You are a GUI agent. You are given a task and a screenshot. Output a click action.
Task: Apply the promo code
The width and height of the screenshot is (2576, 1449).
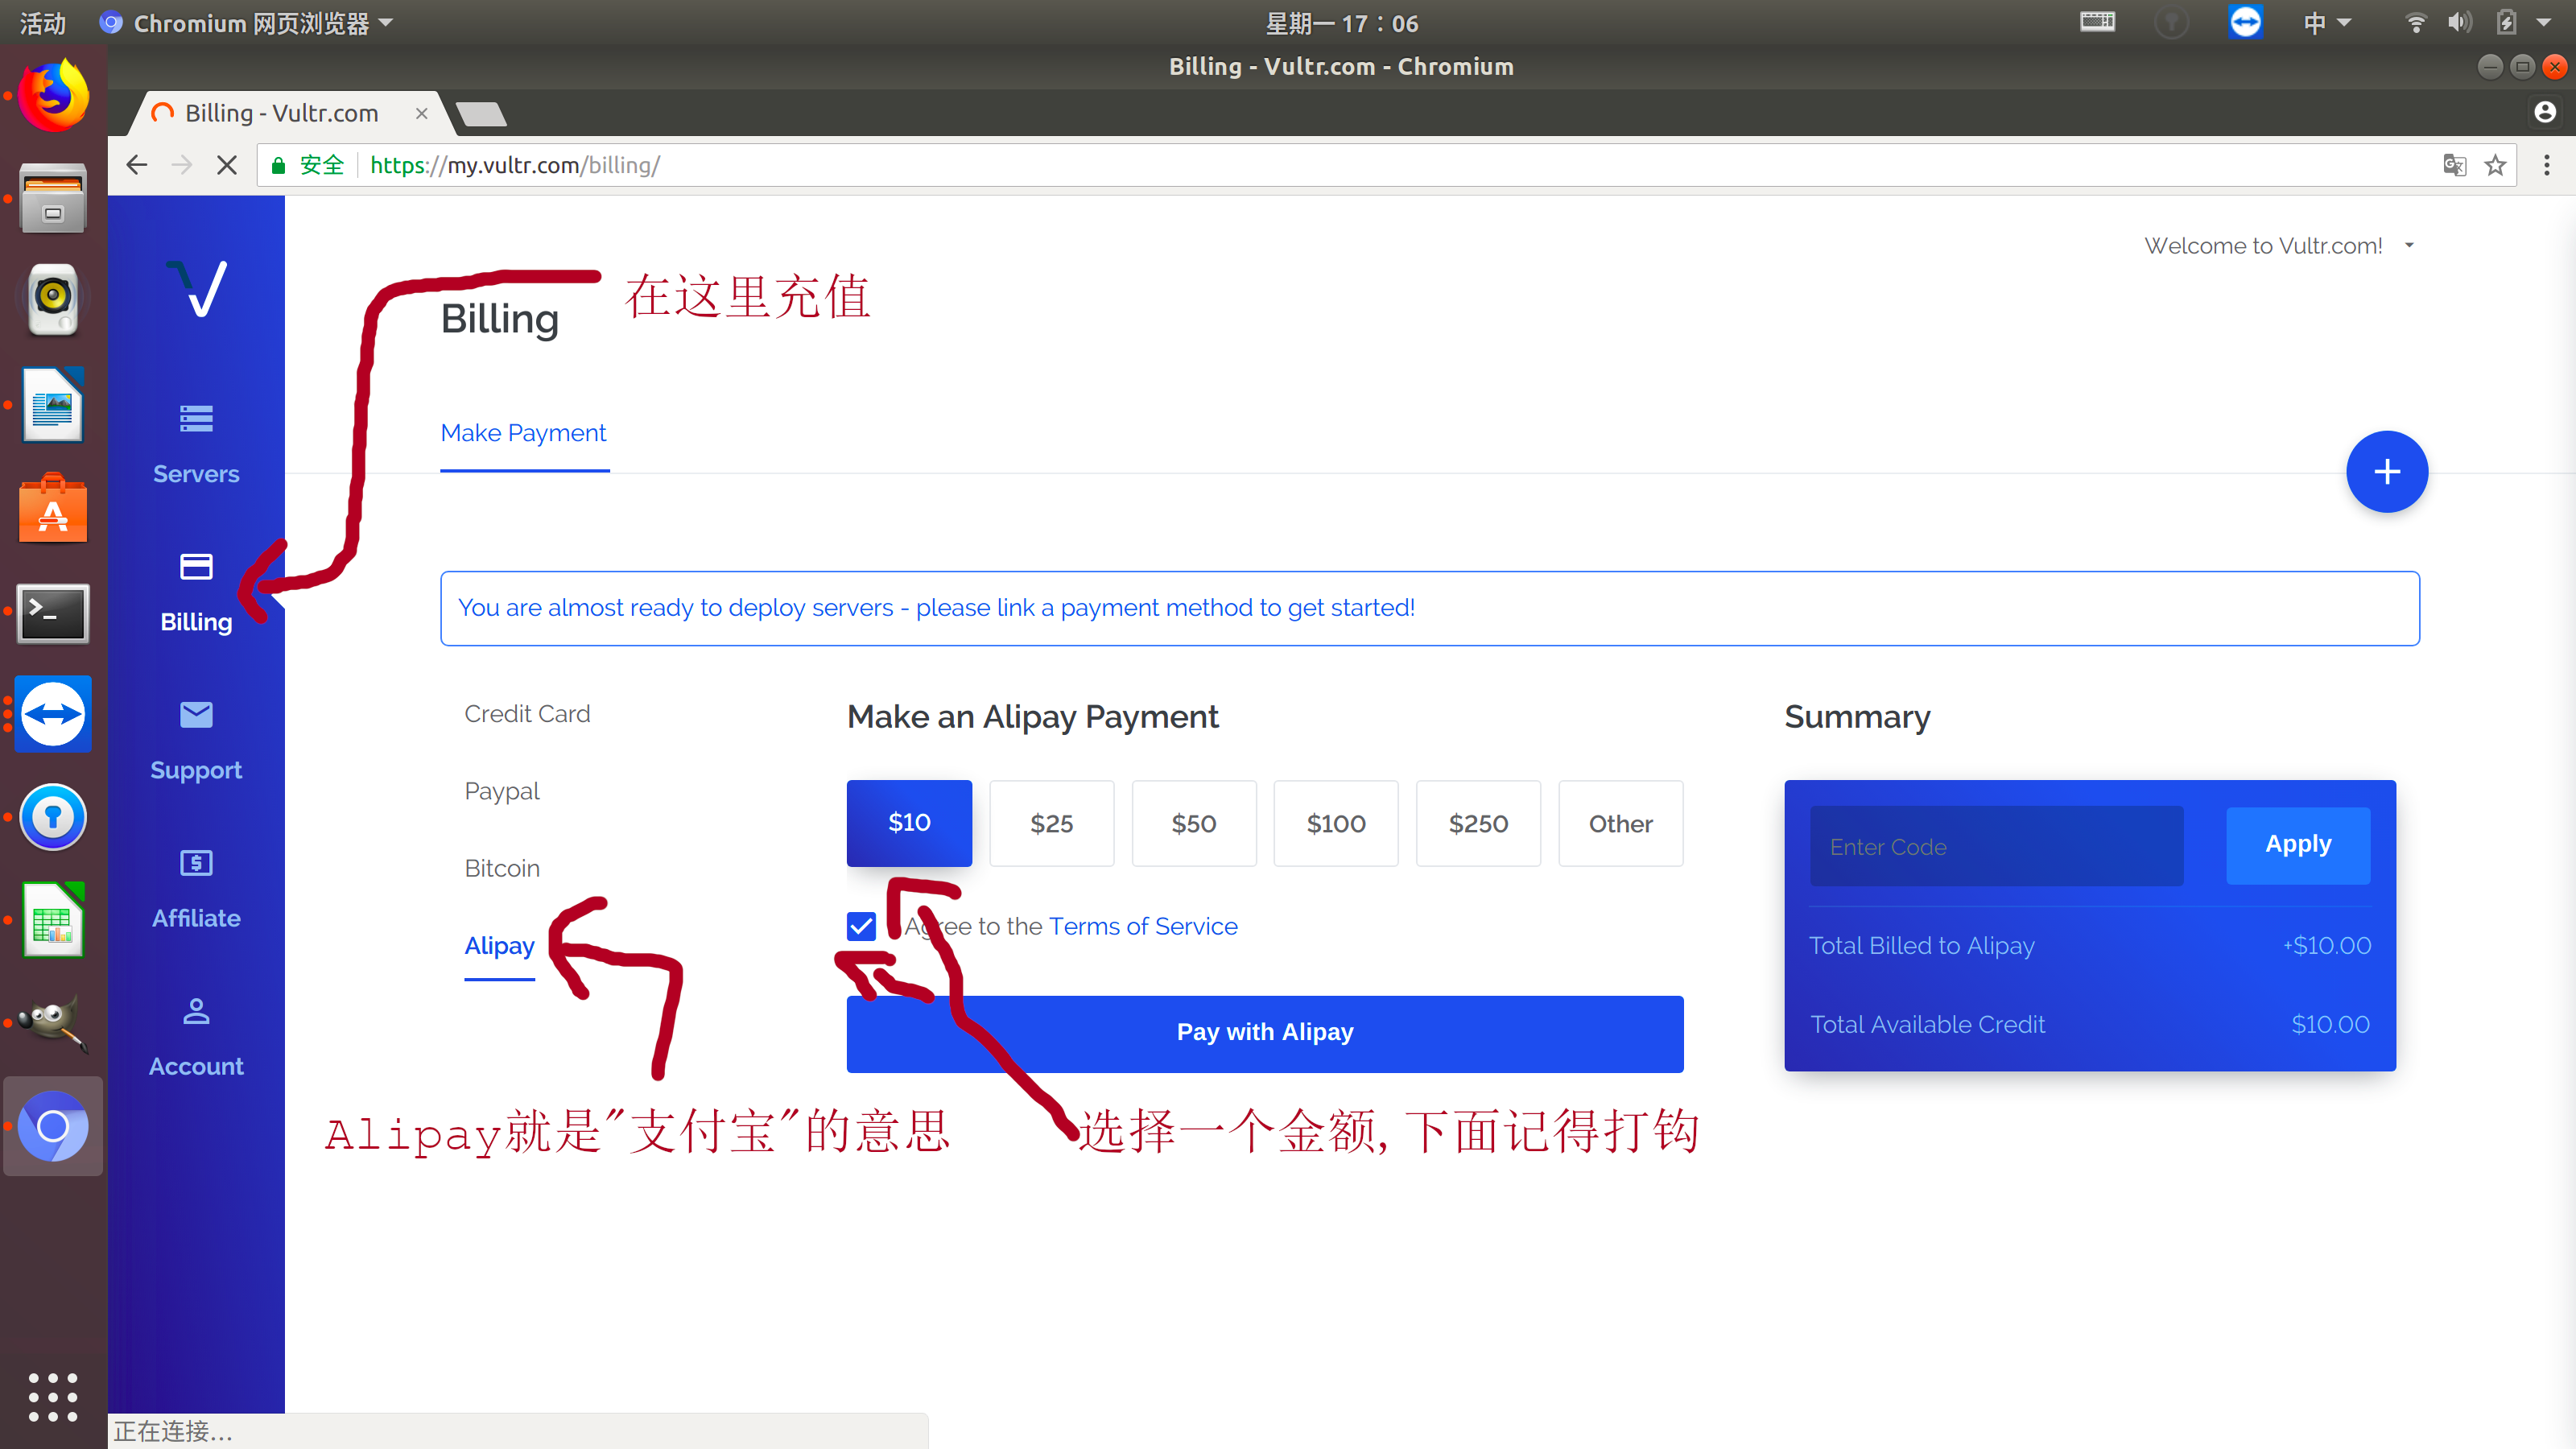pos(2297,845)
